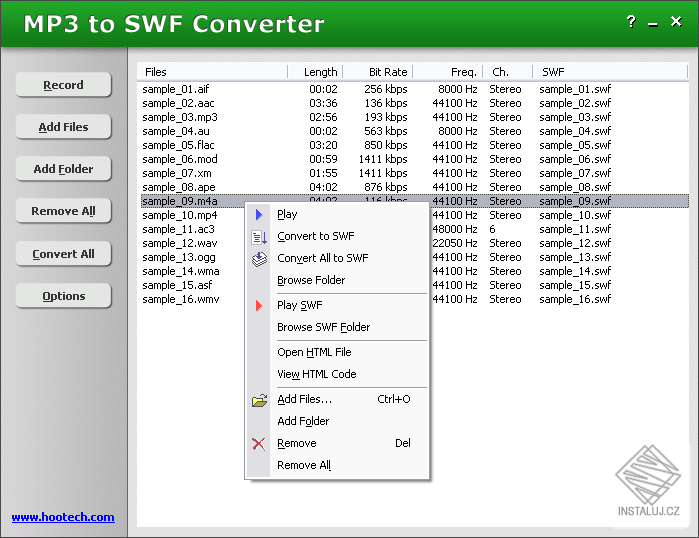Sort by the Ch. column header
This screenshot has height=538, width=699.
508,72
